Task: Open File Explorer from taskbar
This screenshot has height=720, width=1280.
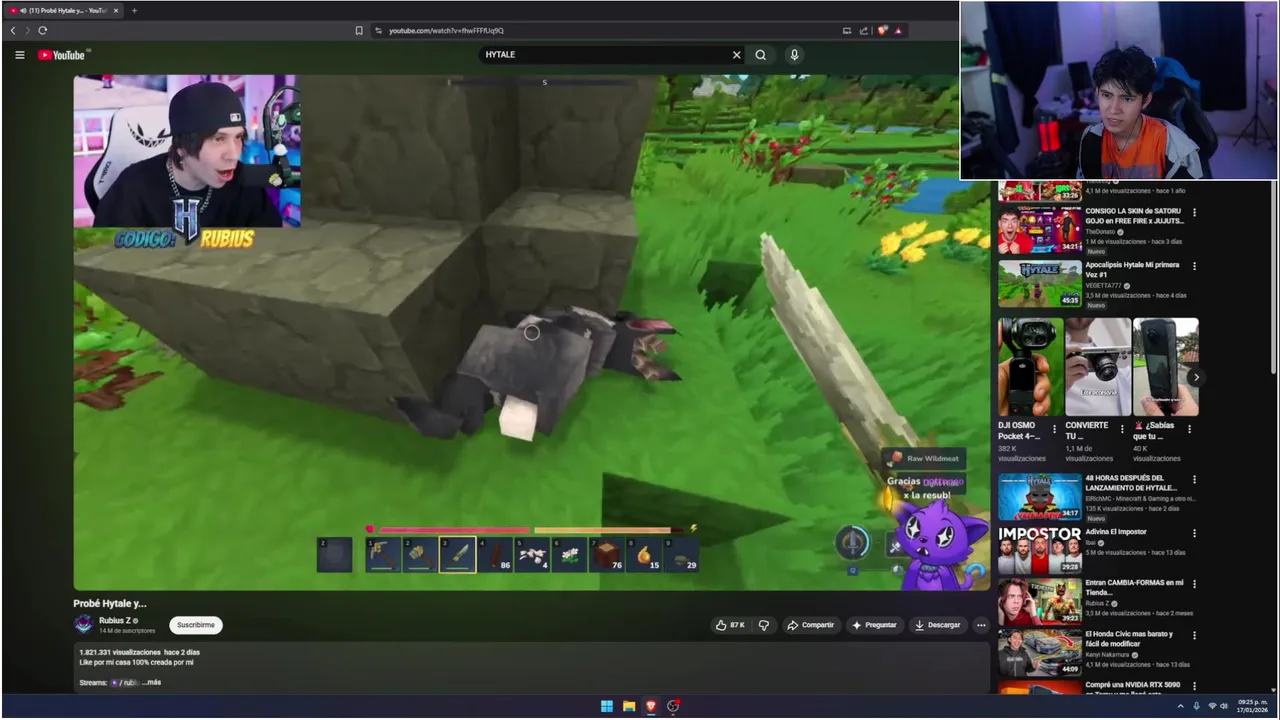Action: click(x=629, y=706)
